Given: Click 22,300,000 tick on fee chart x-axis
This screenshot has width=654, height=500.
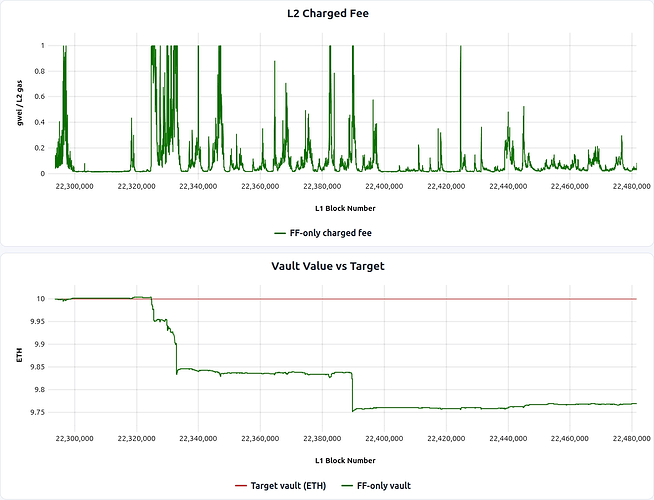Looking at the screenshot, I should point(72,185).
